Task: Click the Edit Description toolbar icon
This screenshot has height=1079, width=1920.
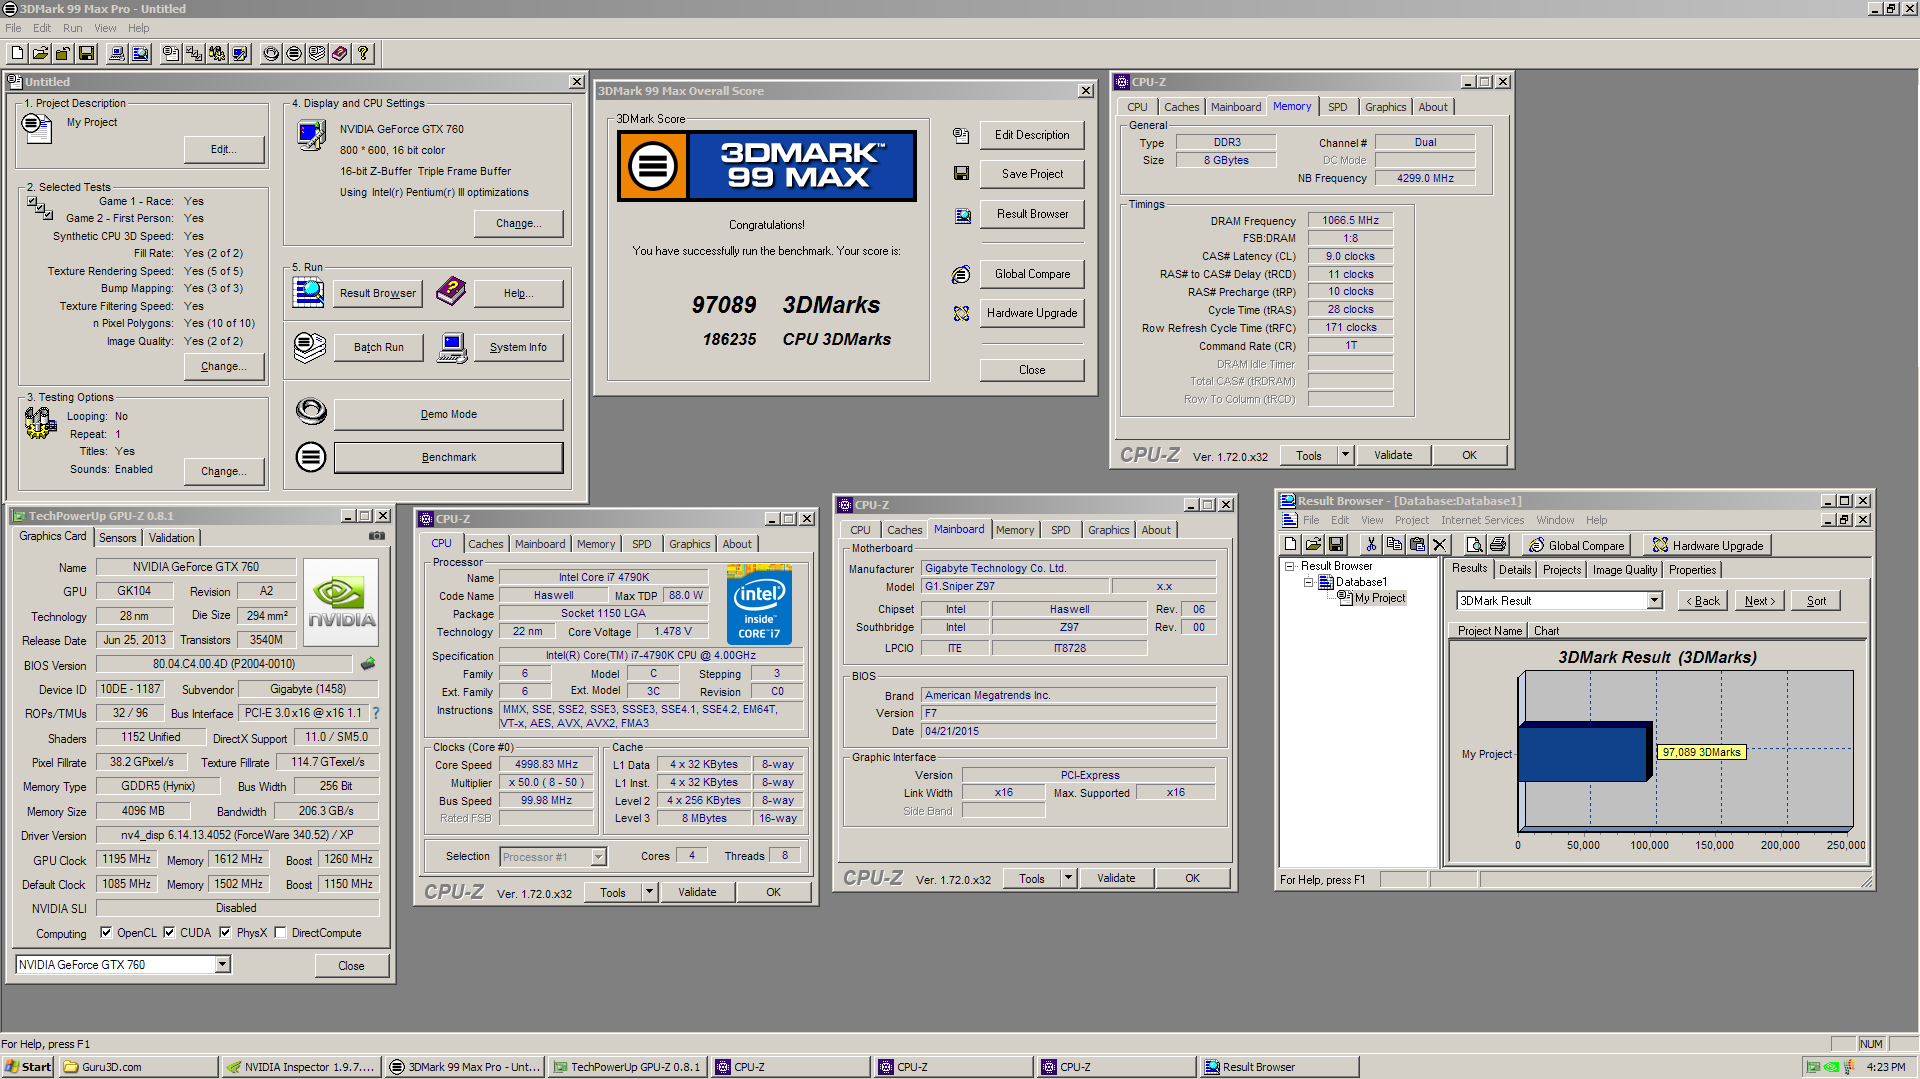Action: point(171,54)
